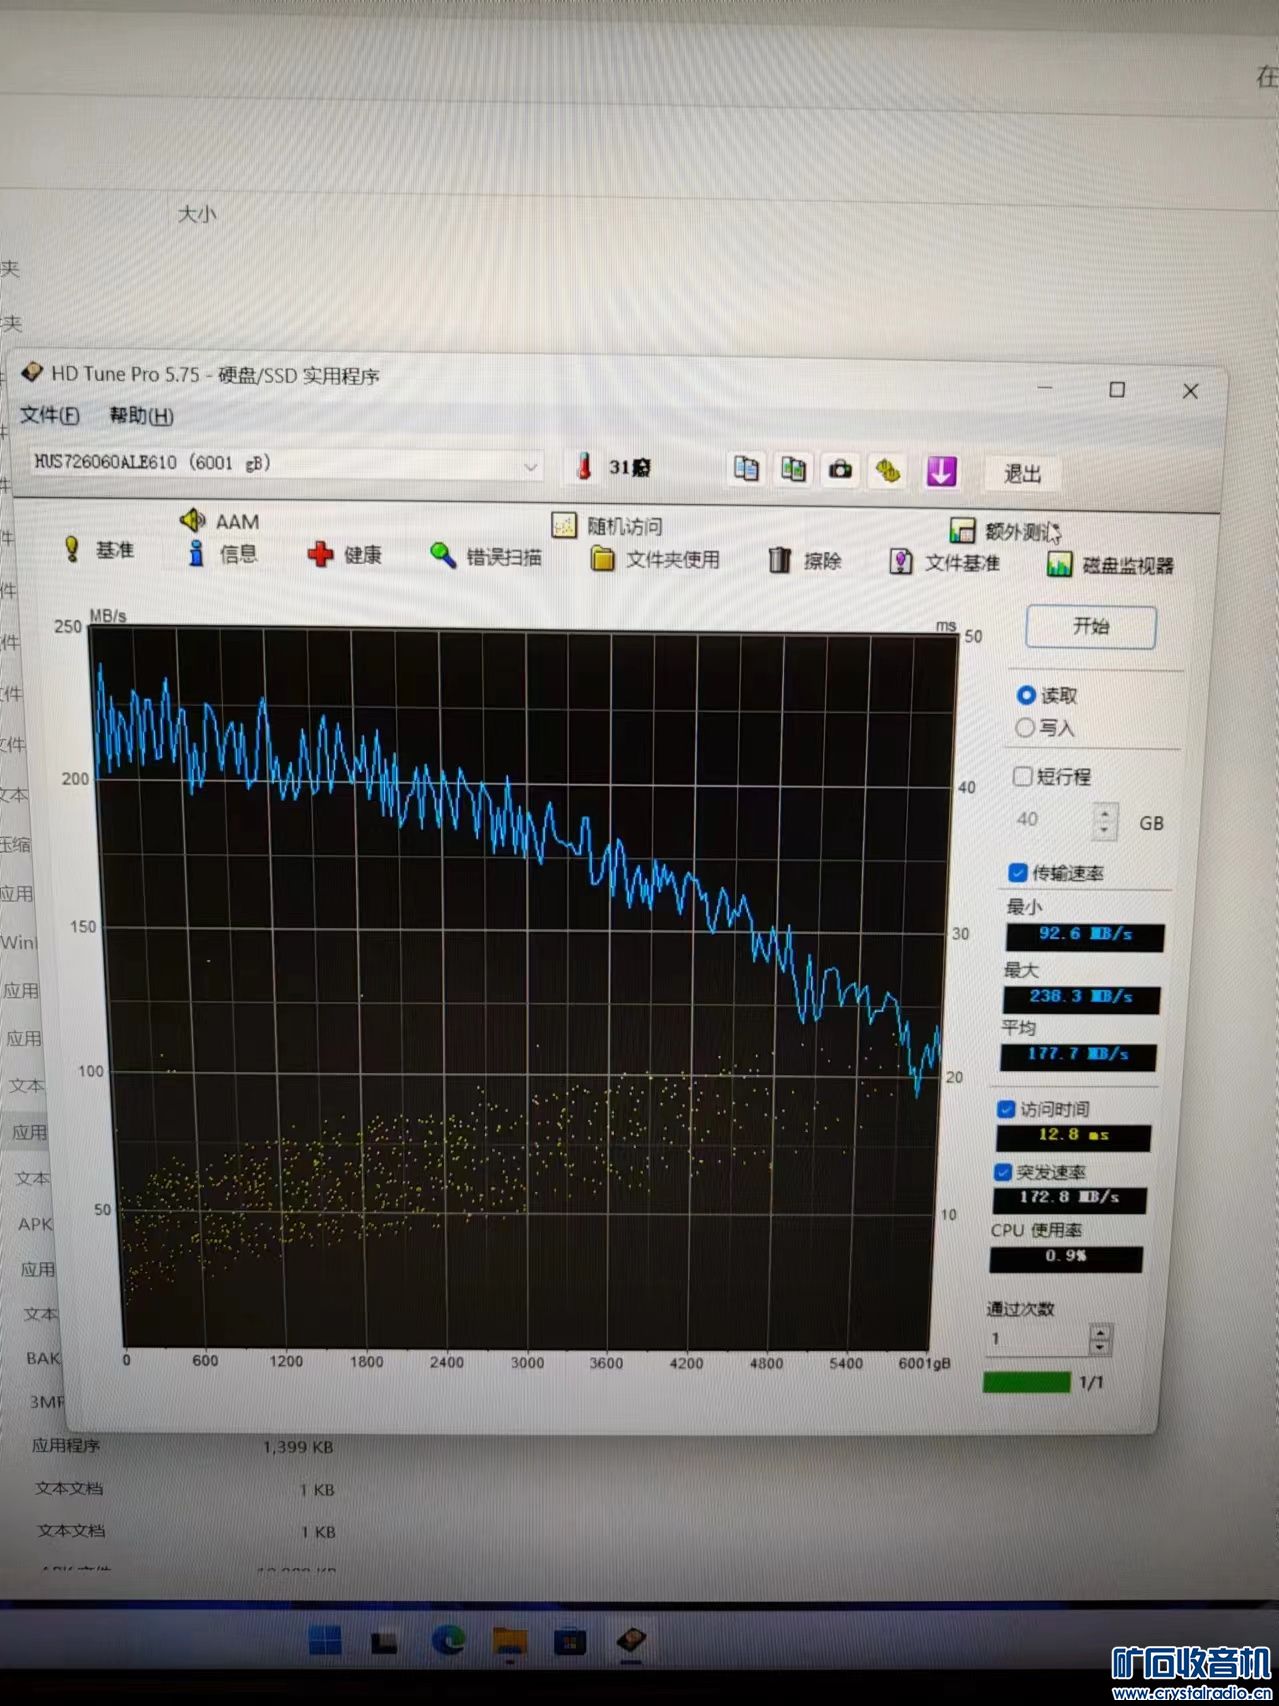
Task: Open Microsoft Store from the taskbar
Action: pos(570,1642)
